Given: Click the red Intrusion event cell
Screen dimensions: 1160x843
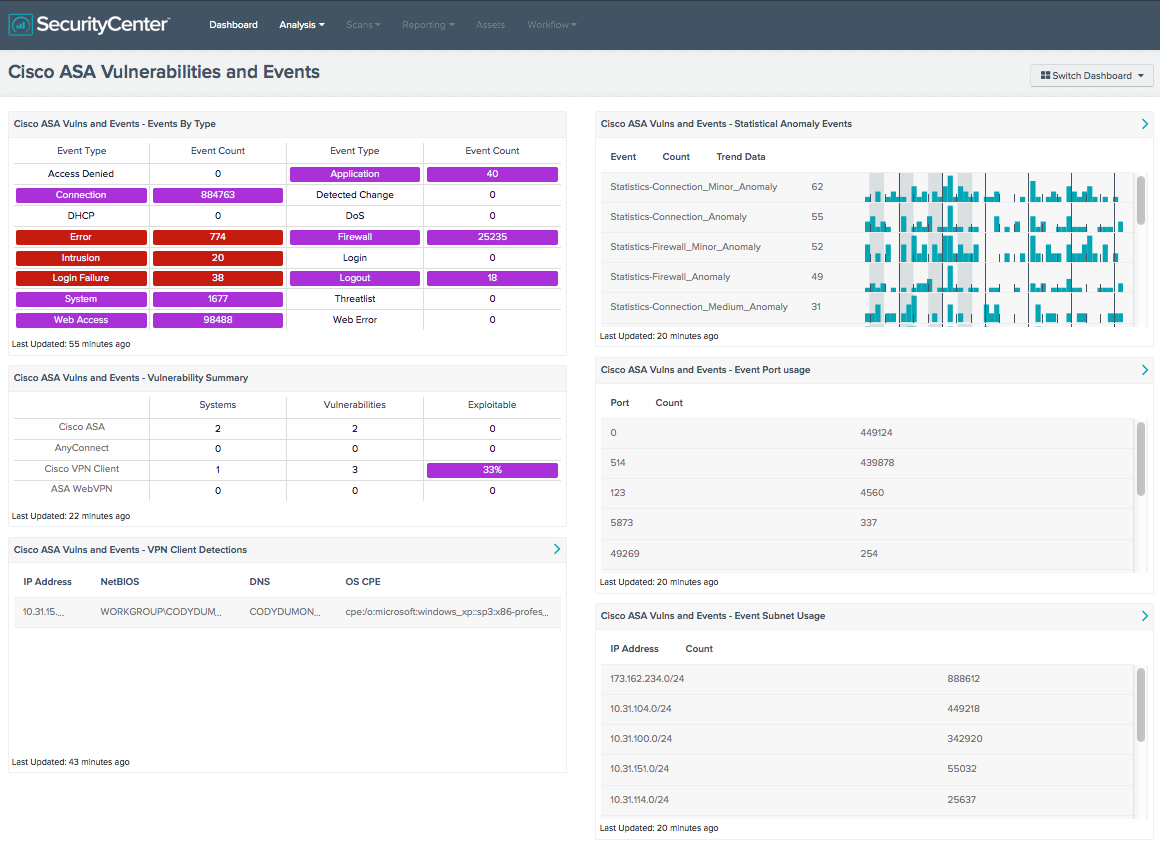Looking at the screenshot, I should (81, 258).
